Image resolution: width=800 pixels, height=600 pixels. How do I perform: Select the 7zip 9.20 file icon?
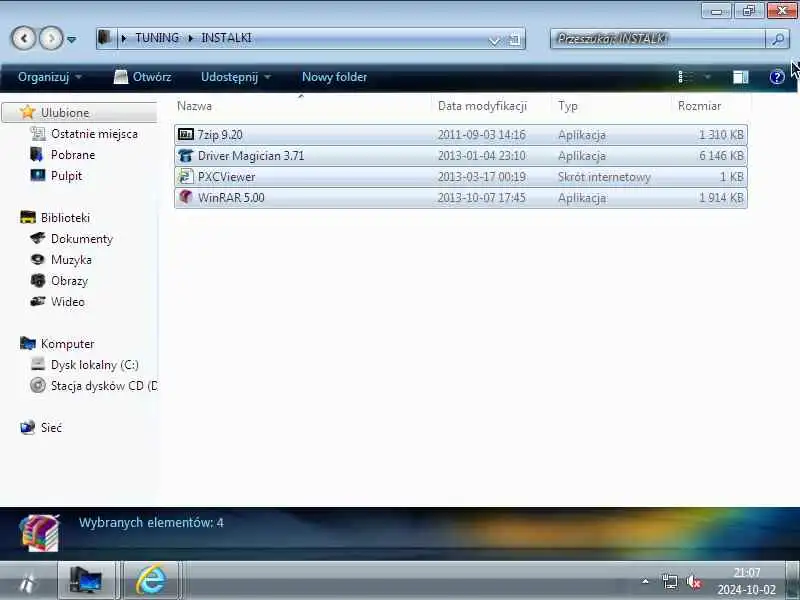point(185,134)
